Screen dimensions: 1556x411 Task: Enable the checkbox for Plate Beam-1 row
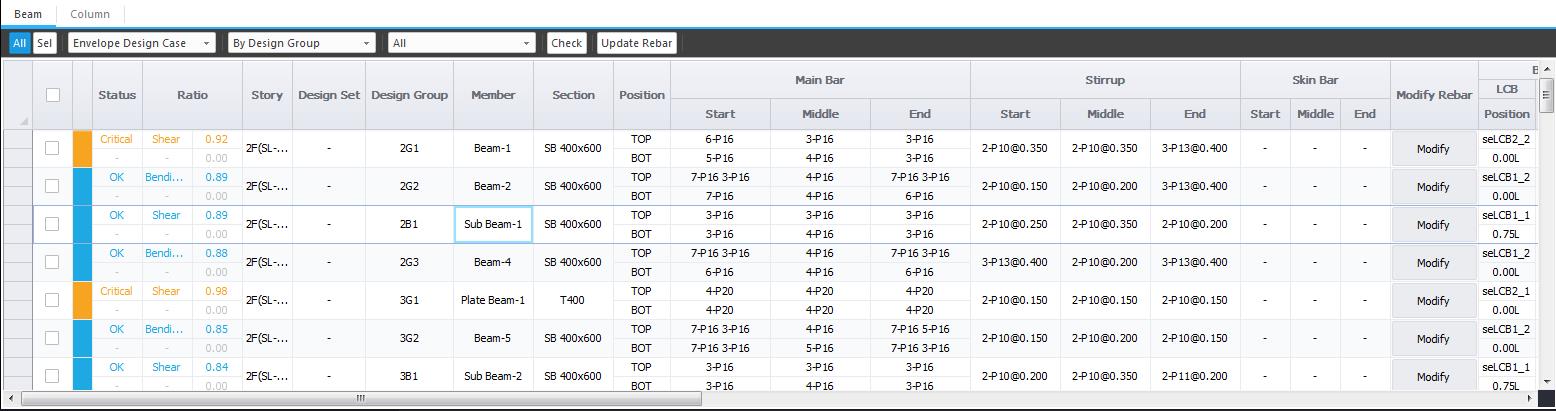[x=53, y=300]
